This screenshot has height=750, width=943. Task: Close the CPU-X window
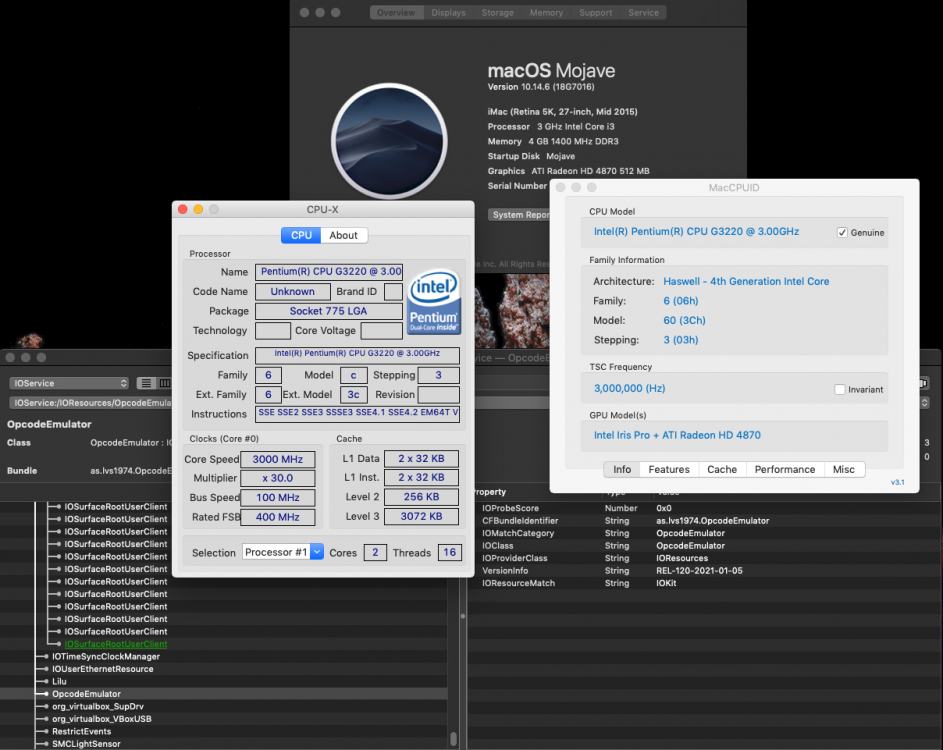point(183,209)
